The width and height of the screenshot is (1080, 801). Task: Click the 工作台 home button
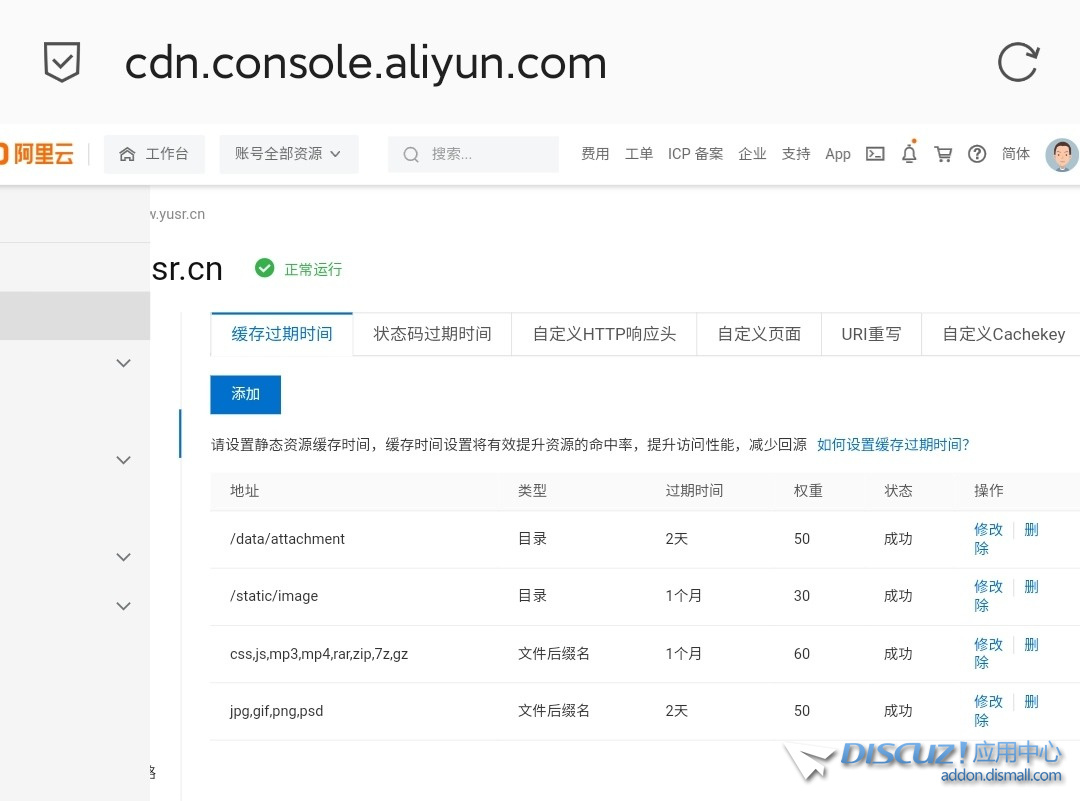[x=154, y=154]
